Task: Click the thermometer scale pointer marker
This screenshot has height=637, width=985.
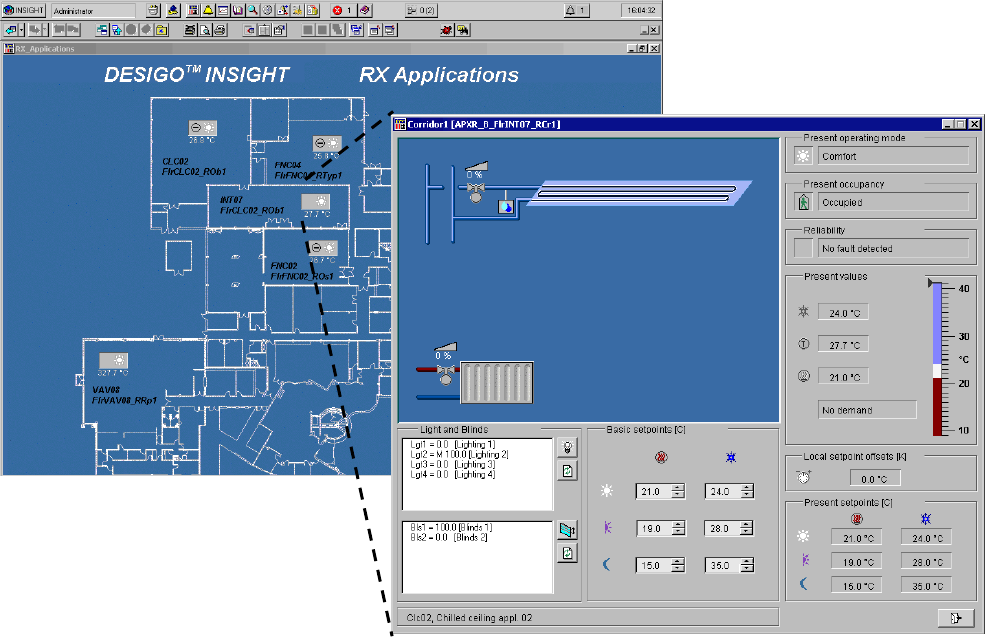Action: coord(930,283)
